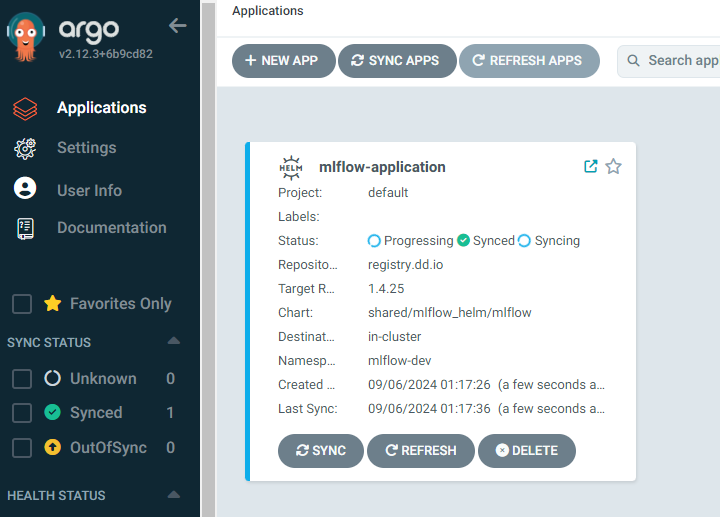The image size is (720, 517).
Task: Check the OutOfSync status filter
Action: [x=22, y=448]
